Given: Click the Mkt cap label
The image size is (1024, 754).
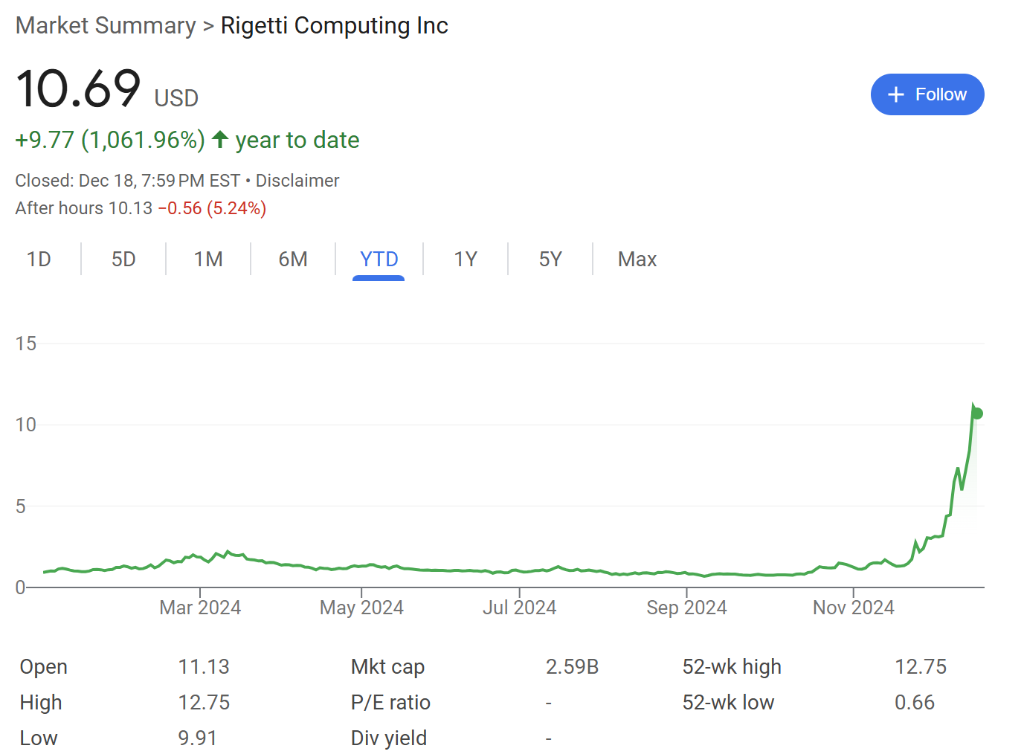Looking at the screenshot, I should [389, 667].
